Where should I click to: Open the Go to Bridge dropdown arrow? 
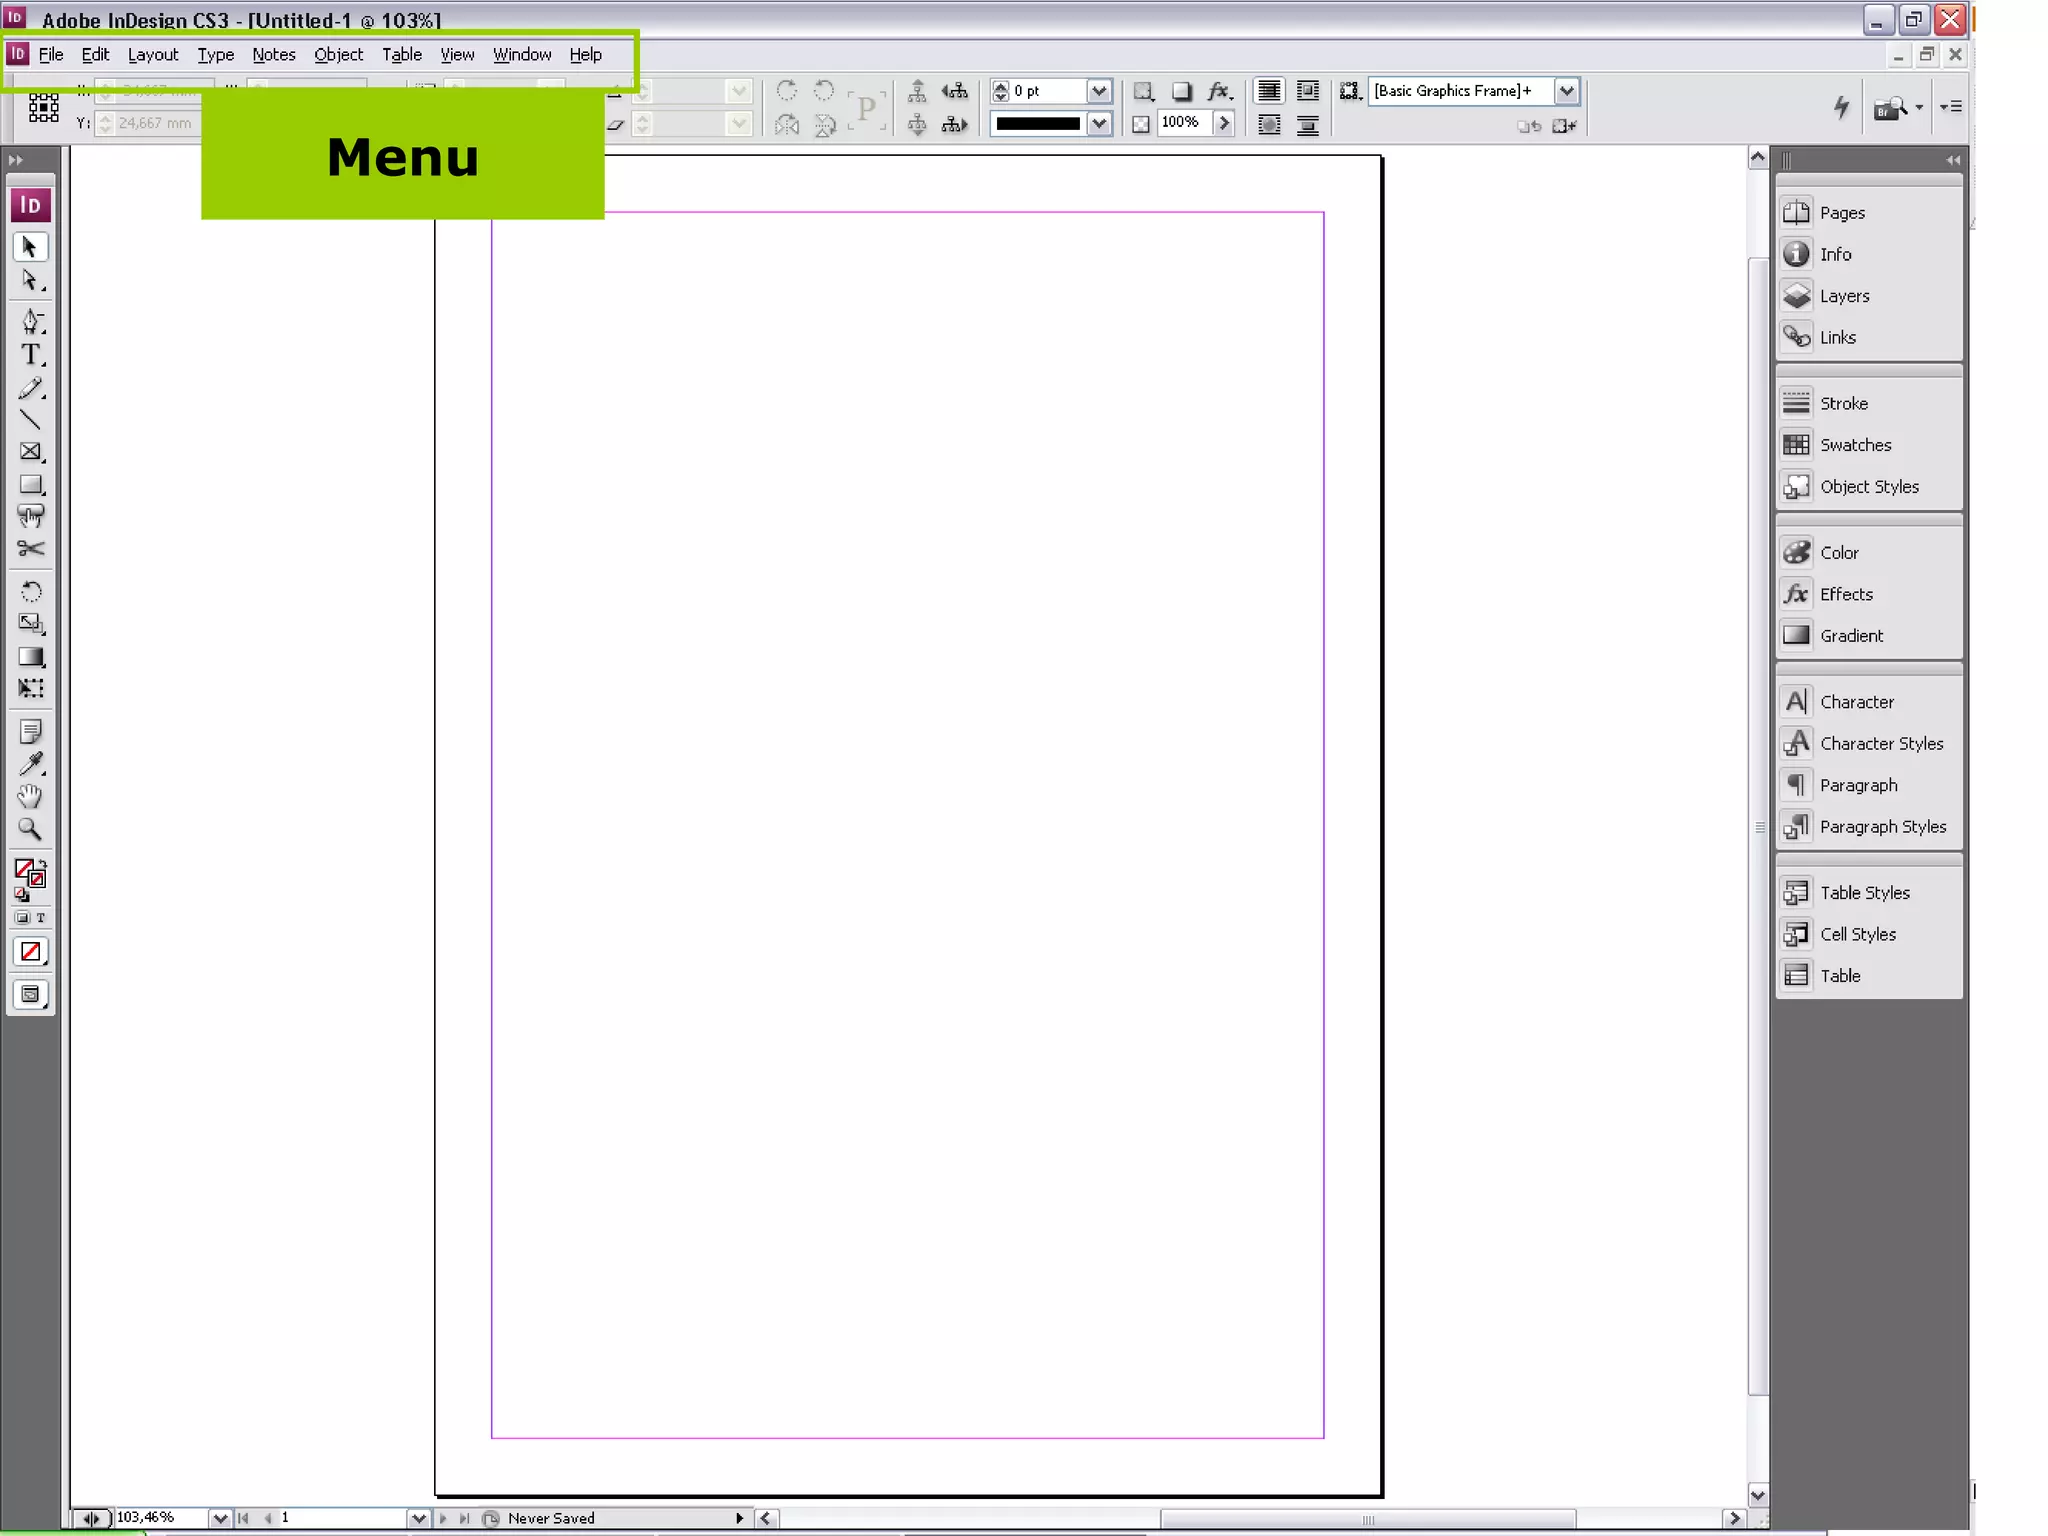[x=1919, y=107]
